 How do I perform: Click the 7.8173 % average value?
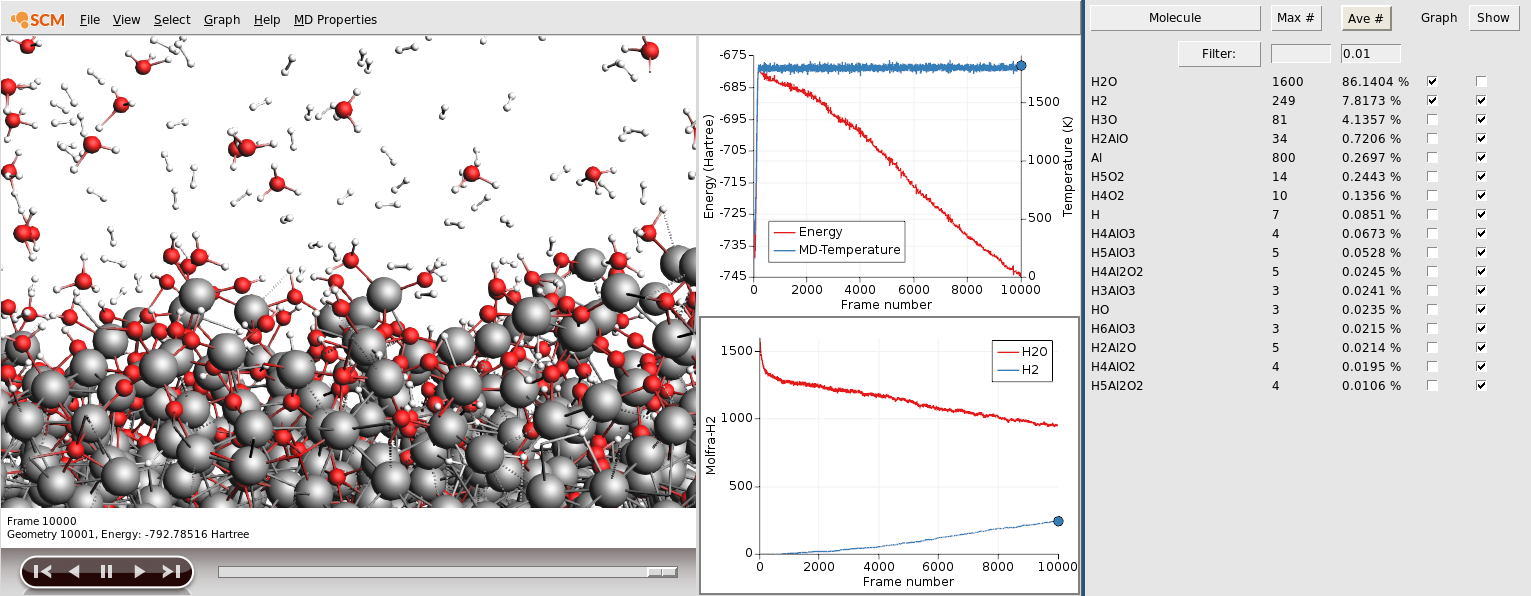coord(1372,101)
